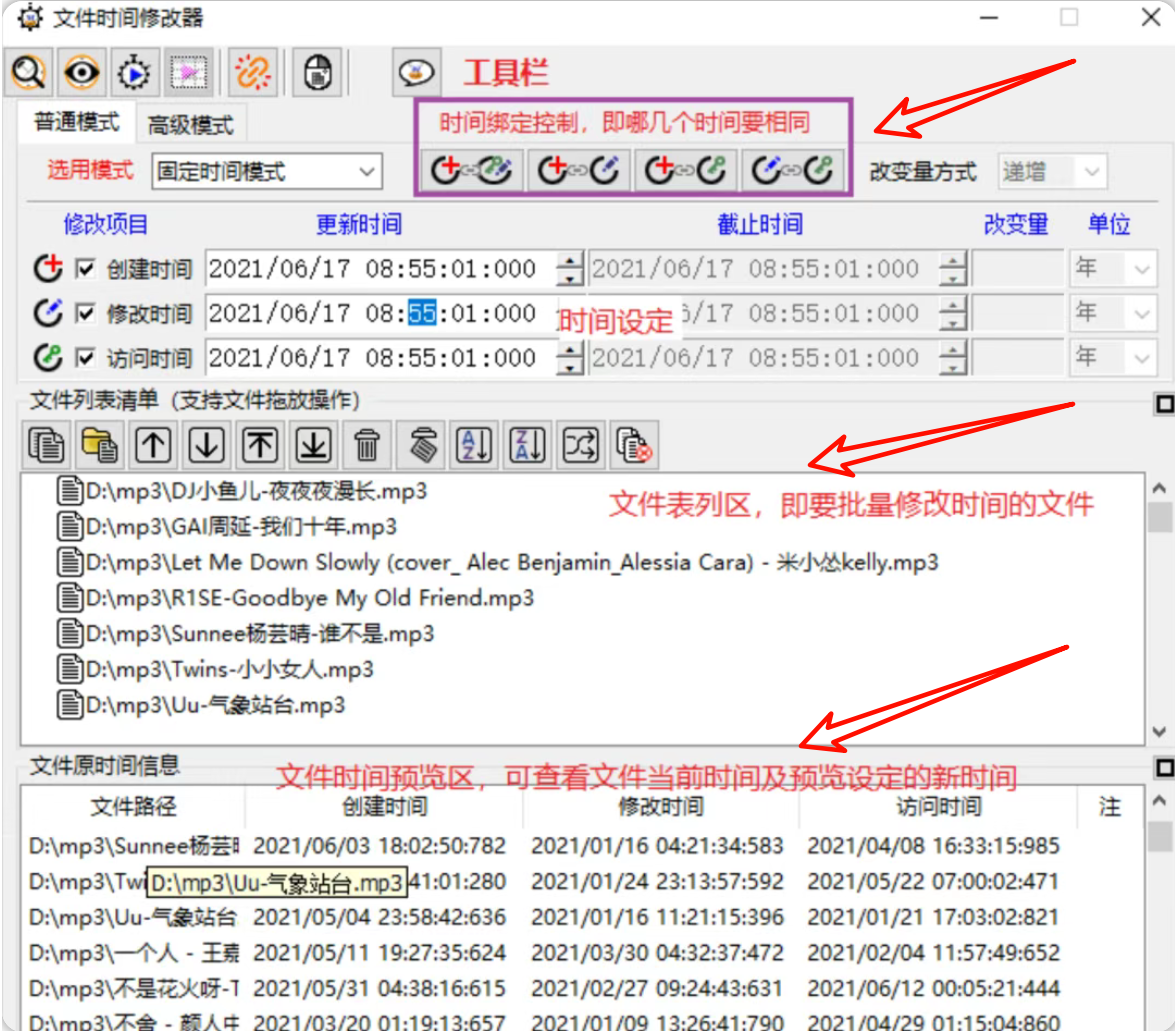Click file list scrollbar down arrow
Image resolution: width=1175 pixels, height=1031 pixels.
click(x=1159, y=731)
